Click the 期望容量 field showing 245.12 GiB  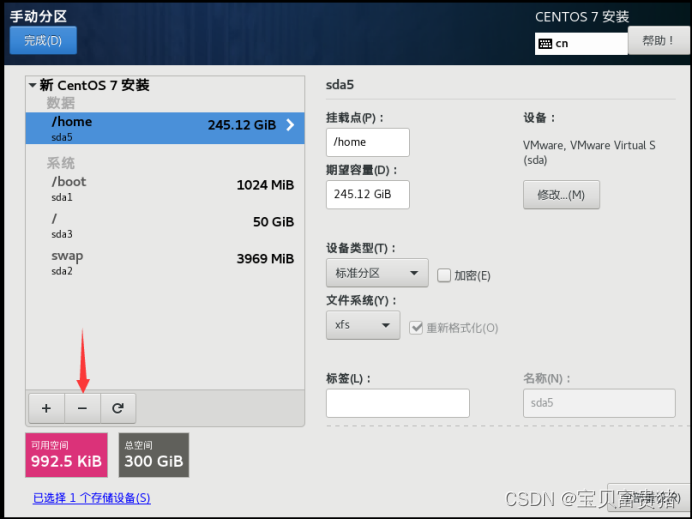click(368, 194)
